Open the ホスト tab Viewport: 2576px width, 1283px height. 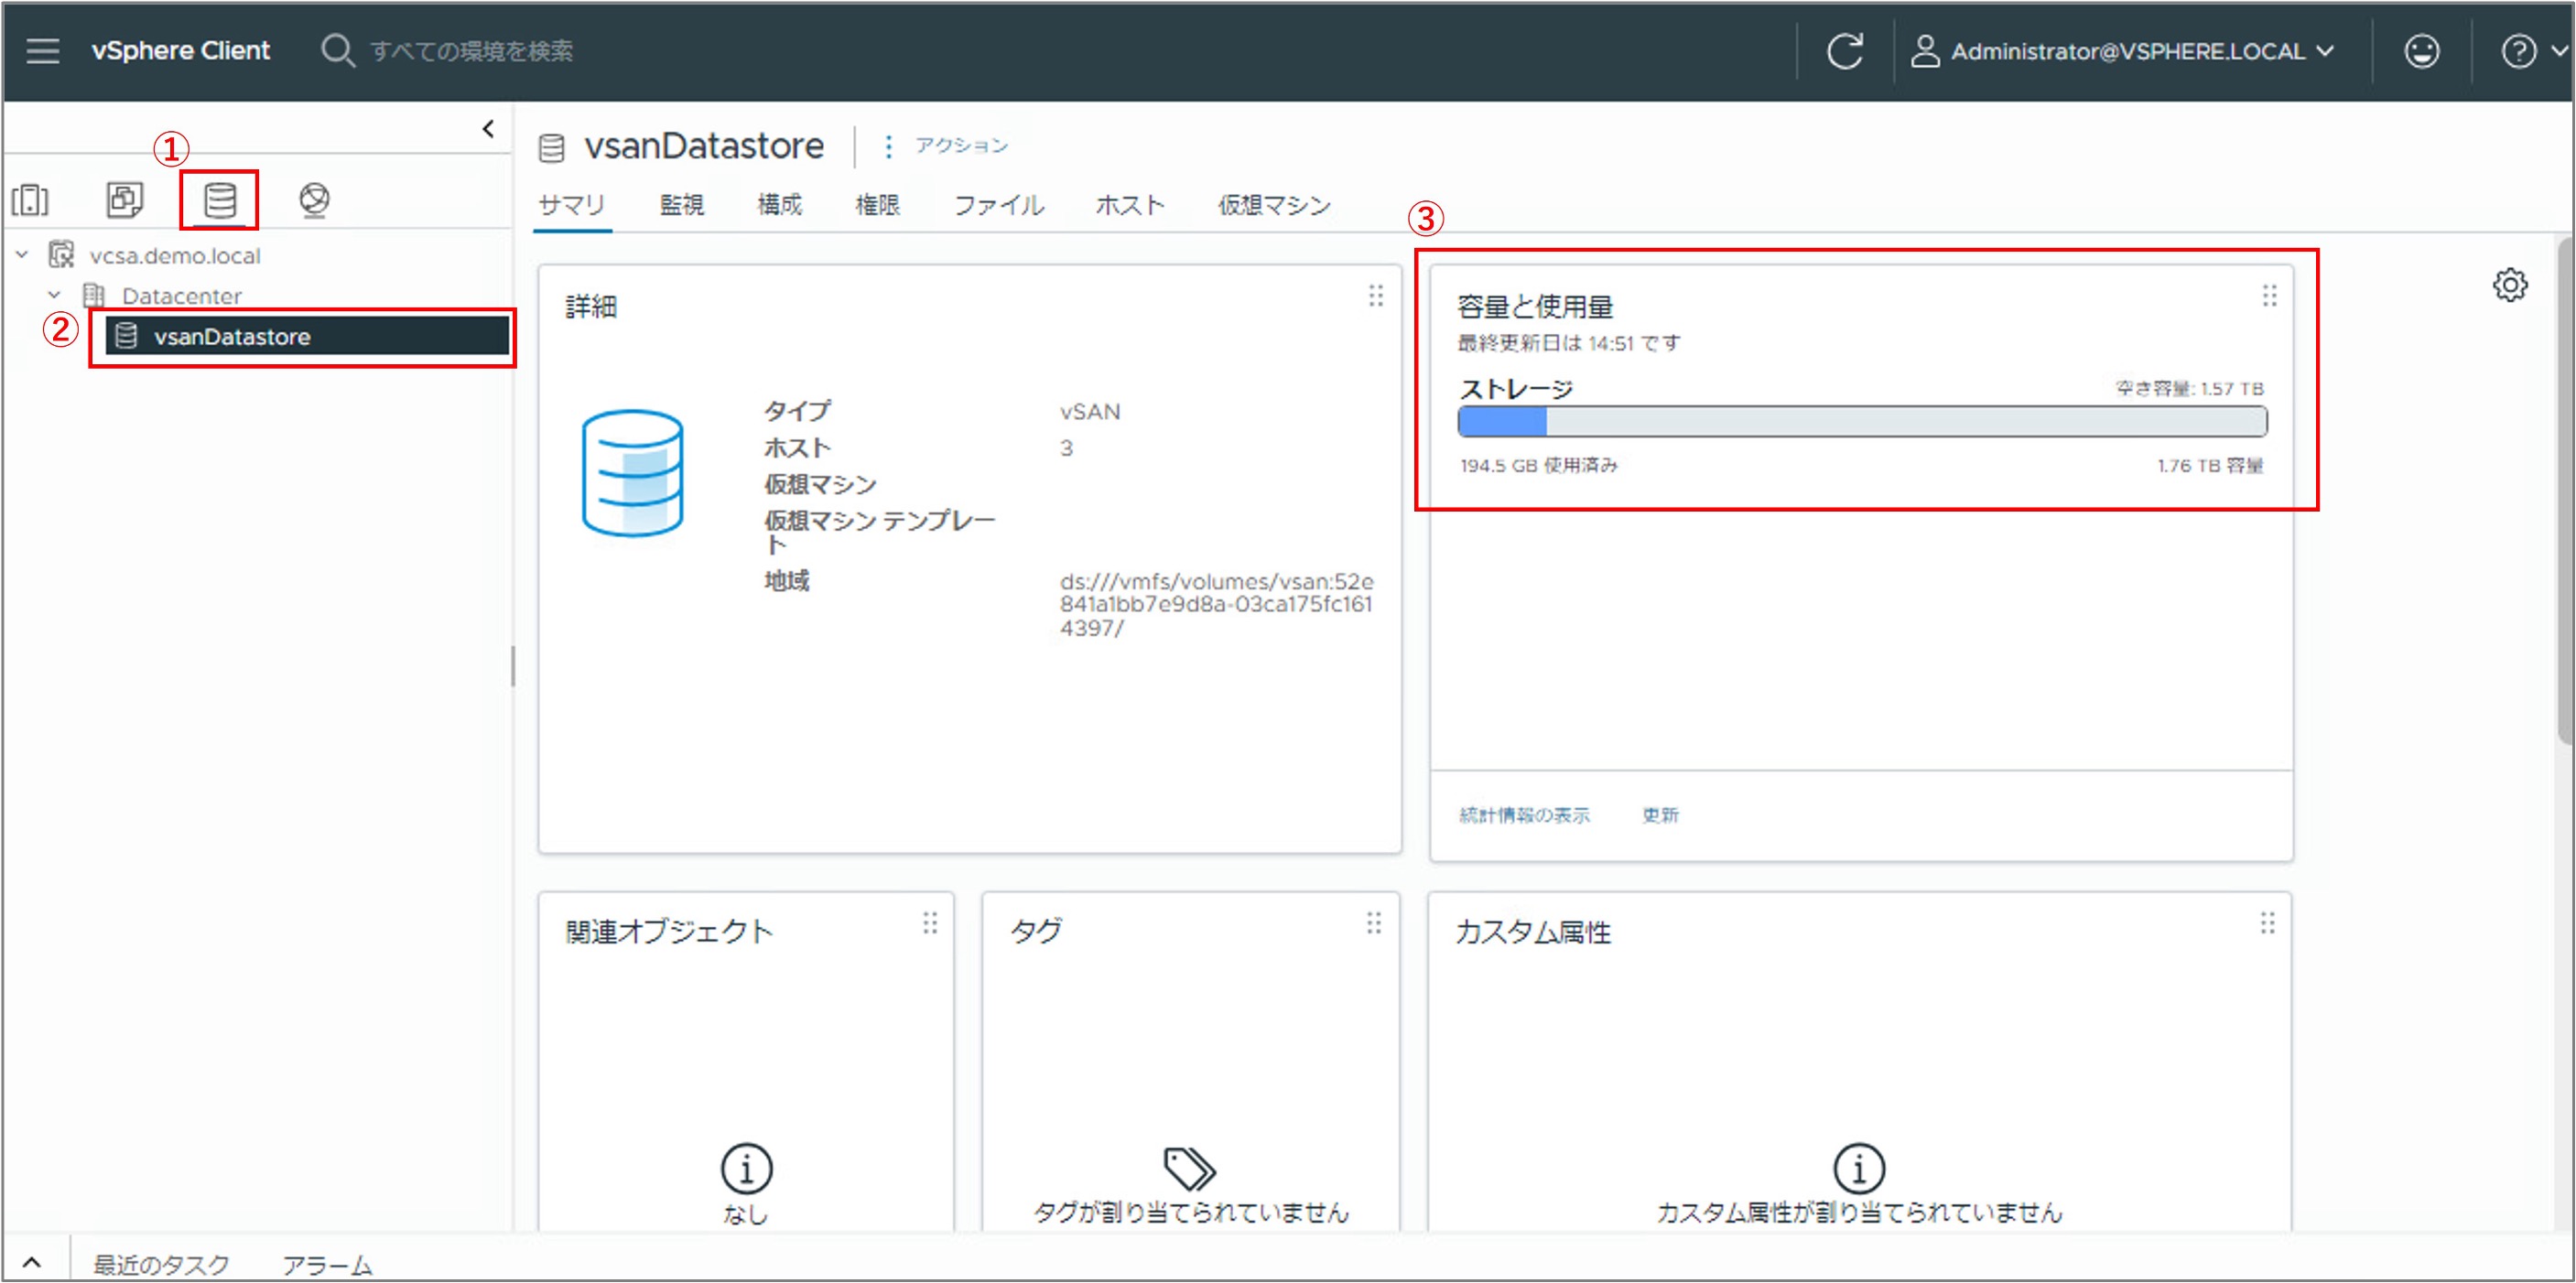click(1130, 205)
